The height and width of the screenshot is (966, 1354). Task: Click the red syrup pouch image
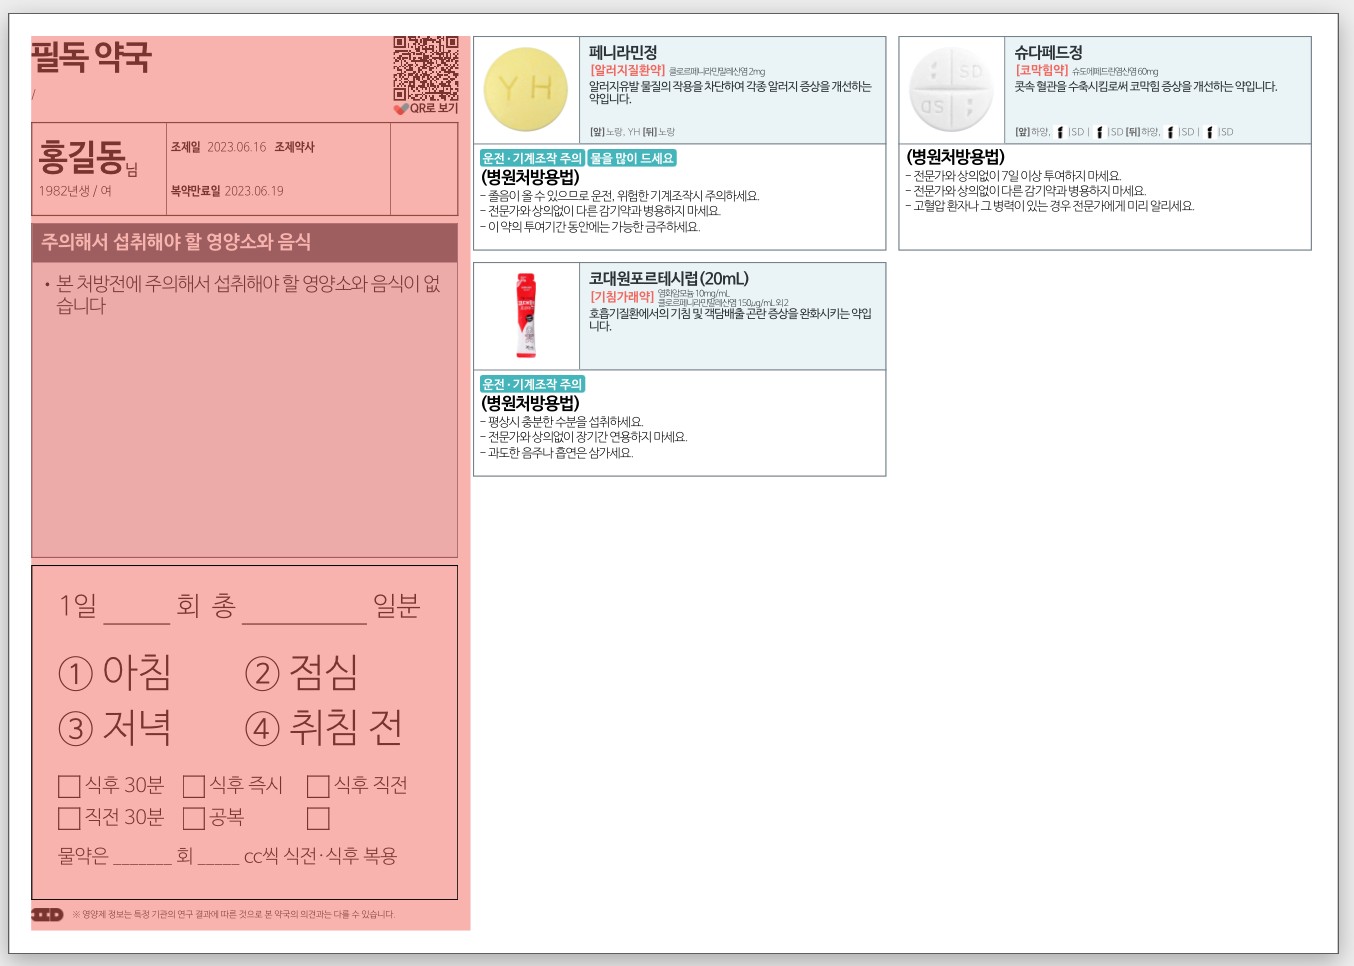(x=526, y=315)
